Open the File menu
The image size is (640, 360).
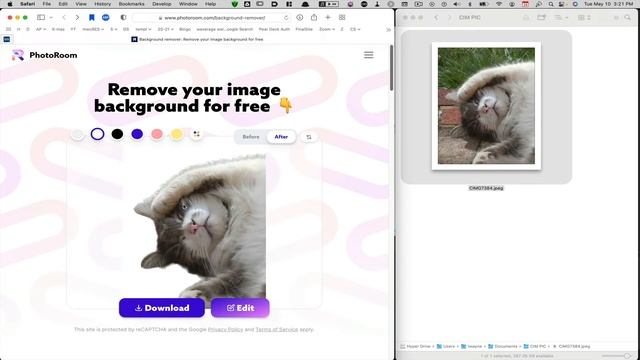point(47,4)
